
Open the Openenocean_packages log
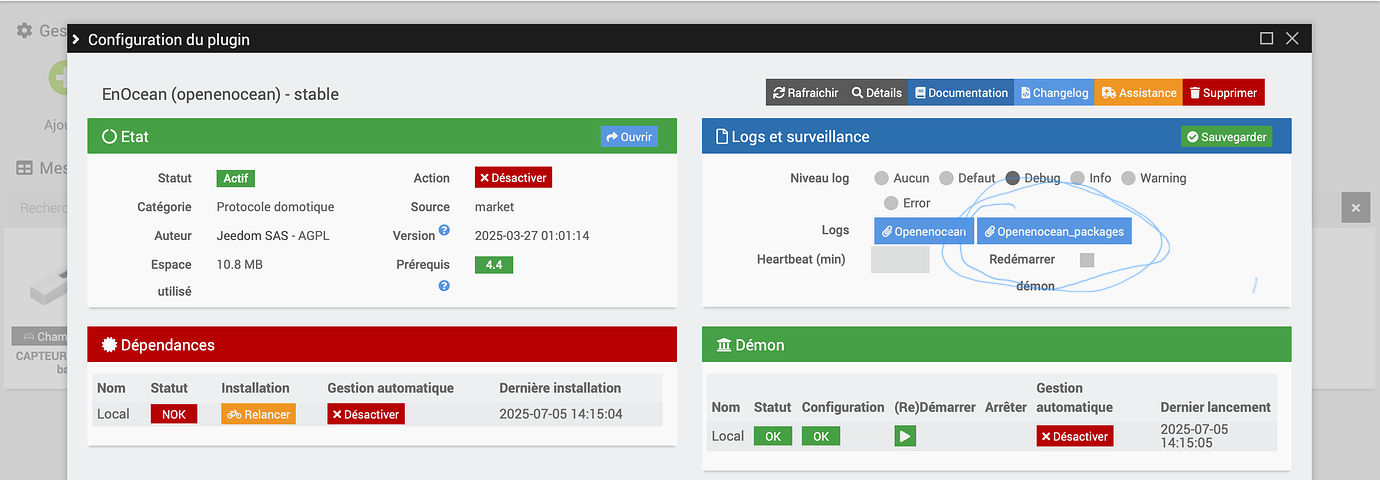point(1054,231)
